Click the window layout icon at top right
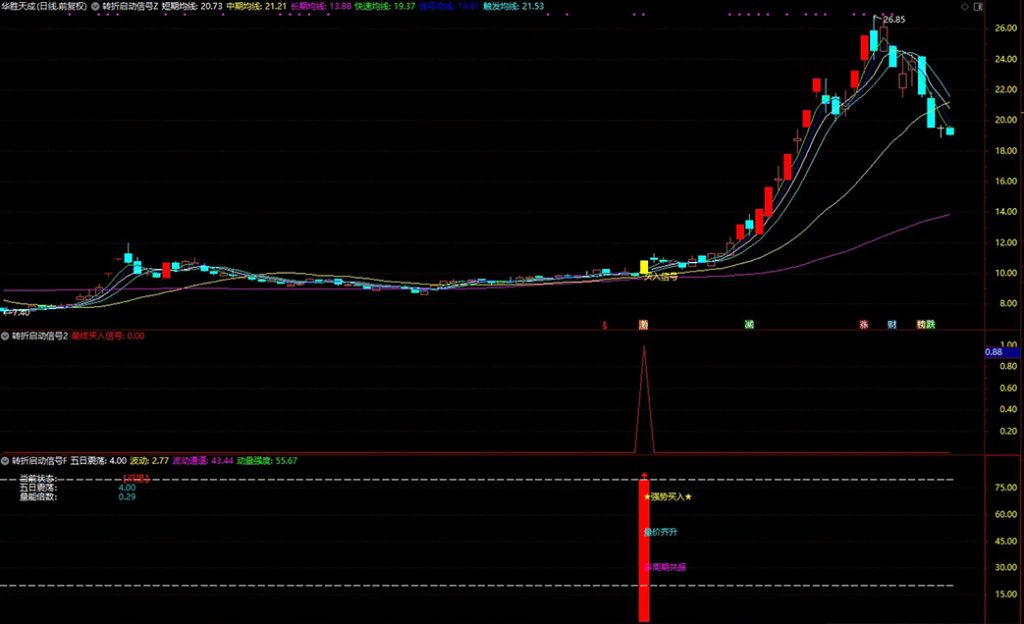Viewport: 1024px width, 624px height. click(977, 6)
